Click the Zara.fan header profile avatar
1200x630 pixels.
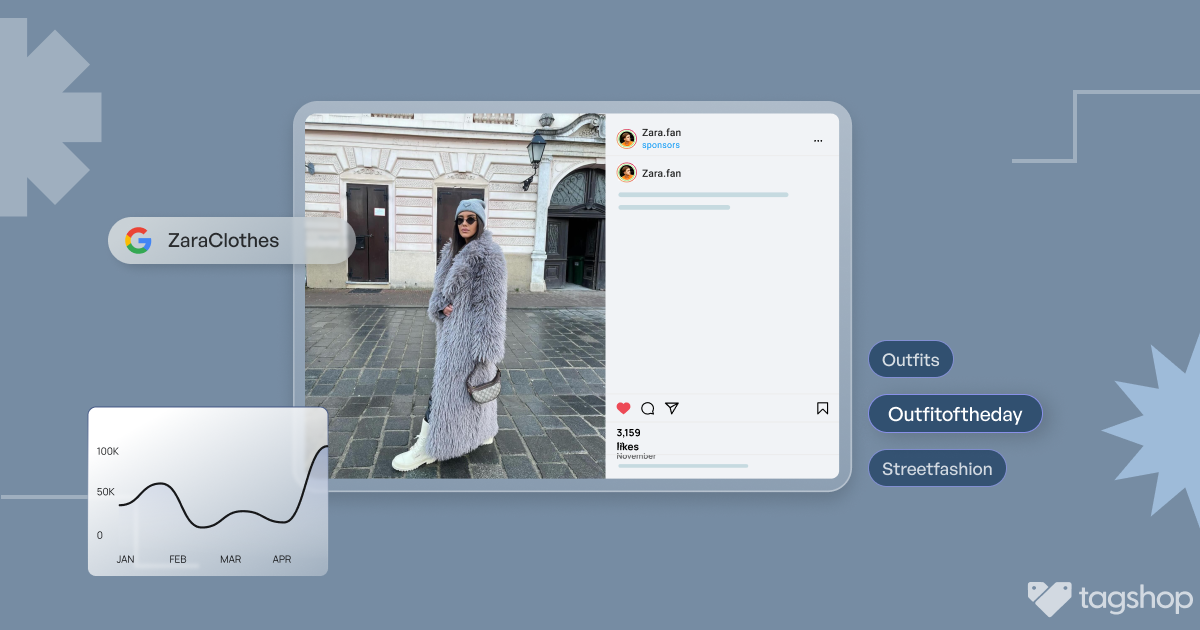(627, 139)
